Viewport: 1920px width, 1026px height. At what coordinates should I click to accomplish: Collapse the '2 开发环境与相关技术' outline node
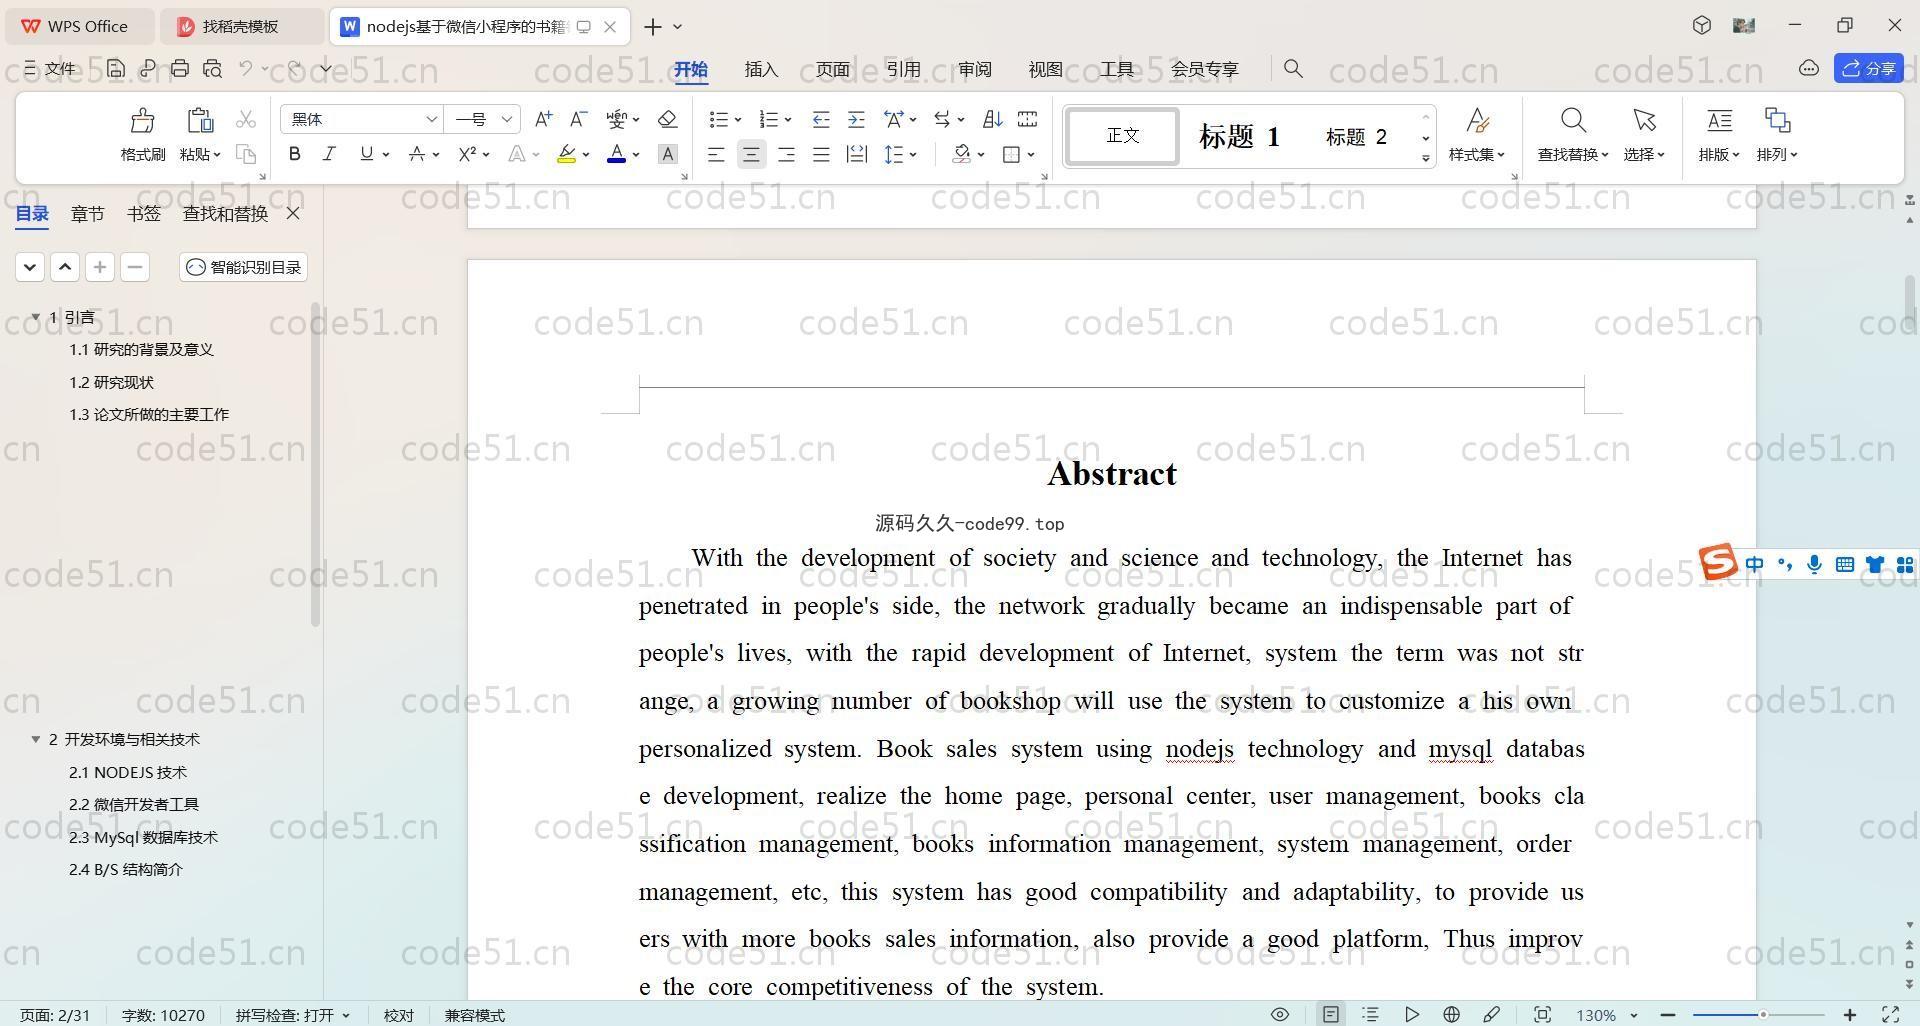pos(35,739)
